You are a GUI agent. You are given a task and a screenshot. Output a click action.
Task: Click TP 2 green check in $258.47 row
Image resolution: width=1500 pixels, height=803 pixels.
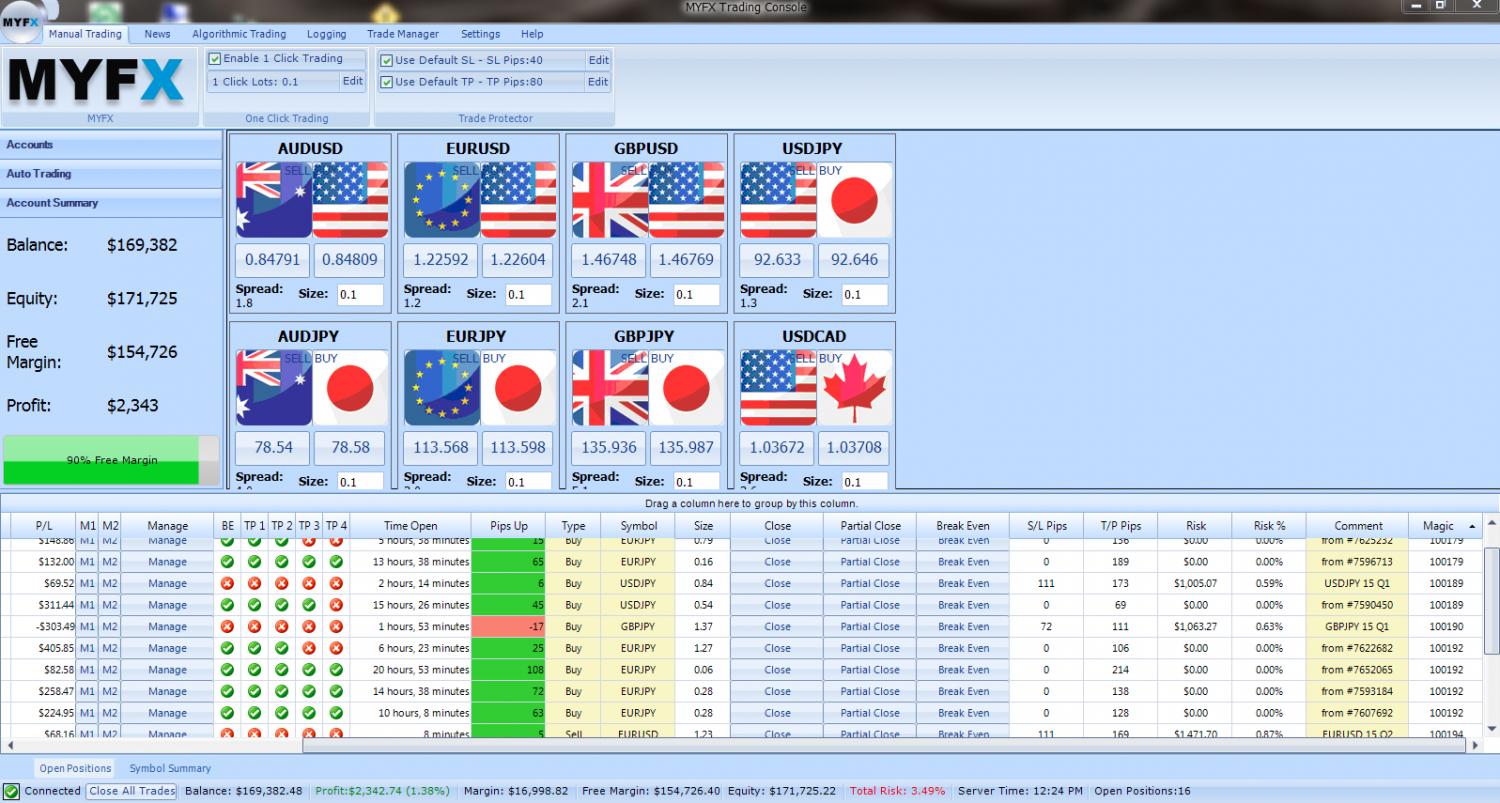[x=282, y=692]
